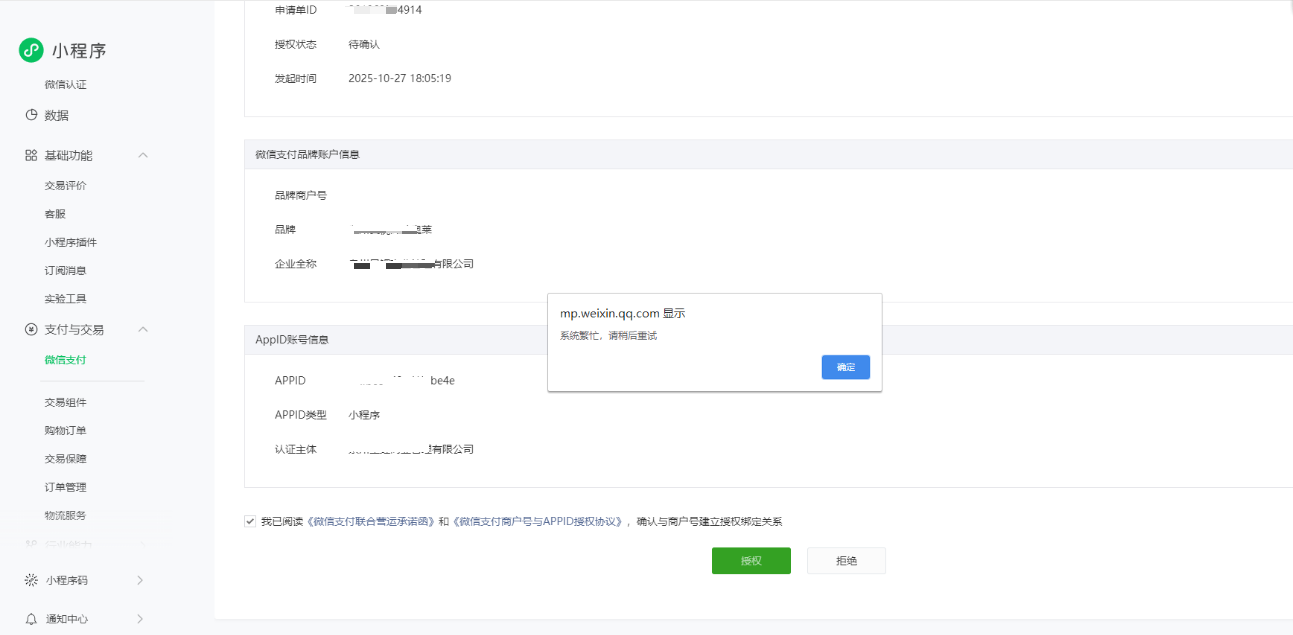This screenshot has width=1293, height=635.
Task: Click the 授权状态 label
Action: tap(296, 44)
